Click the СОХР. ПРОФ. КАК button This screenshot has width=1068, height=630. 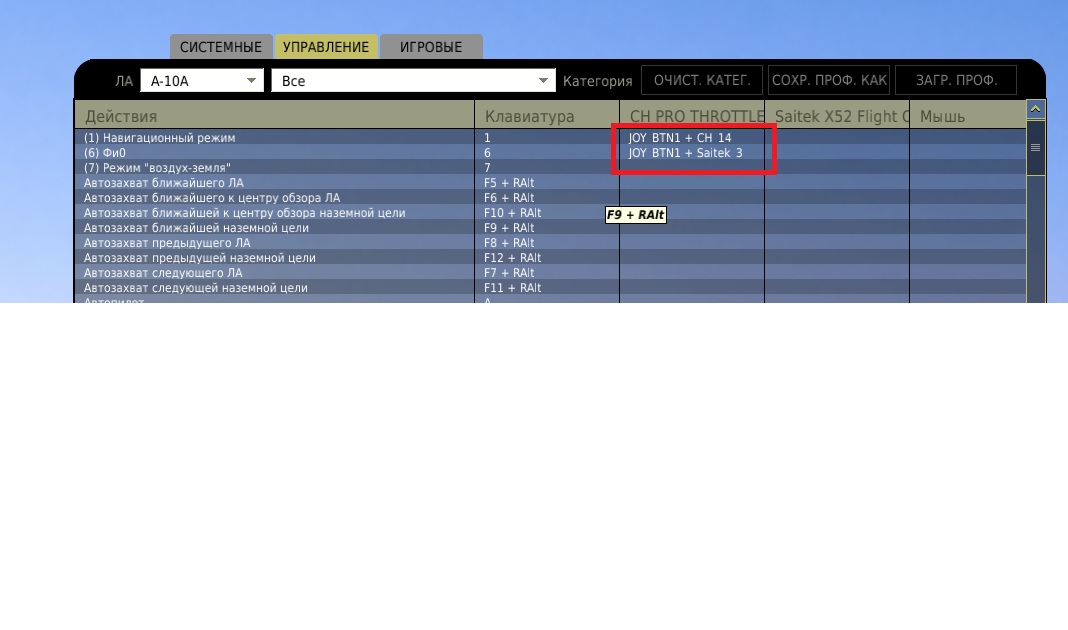[x=829, y=80]
